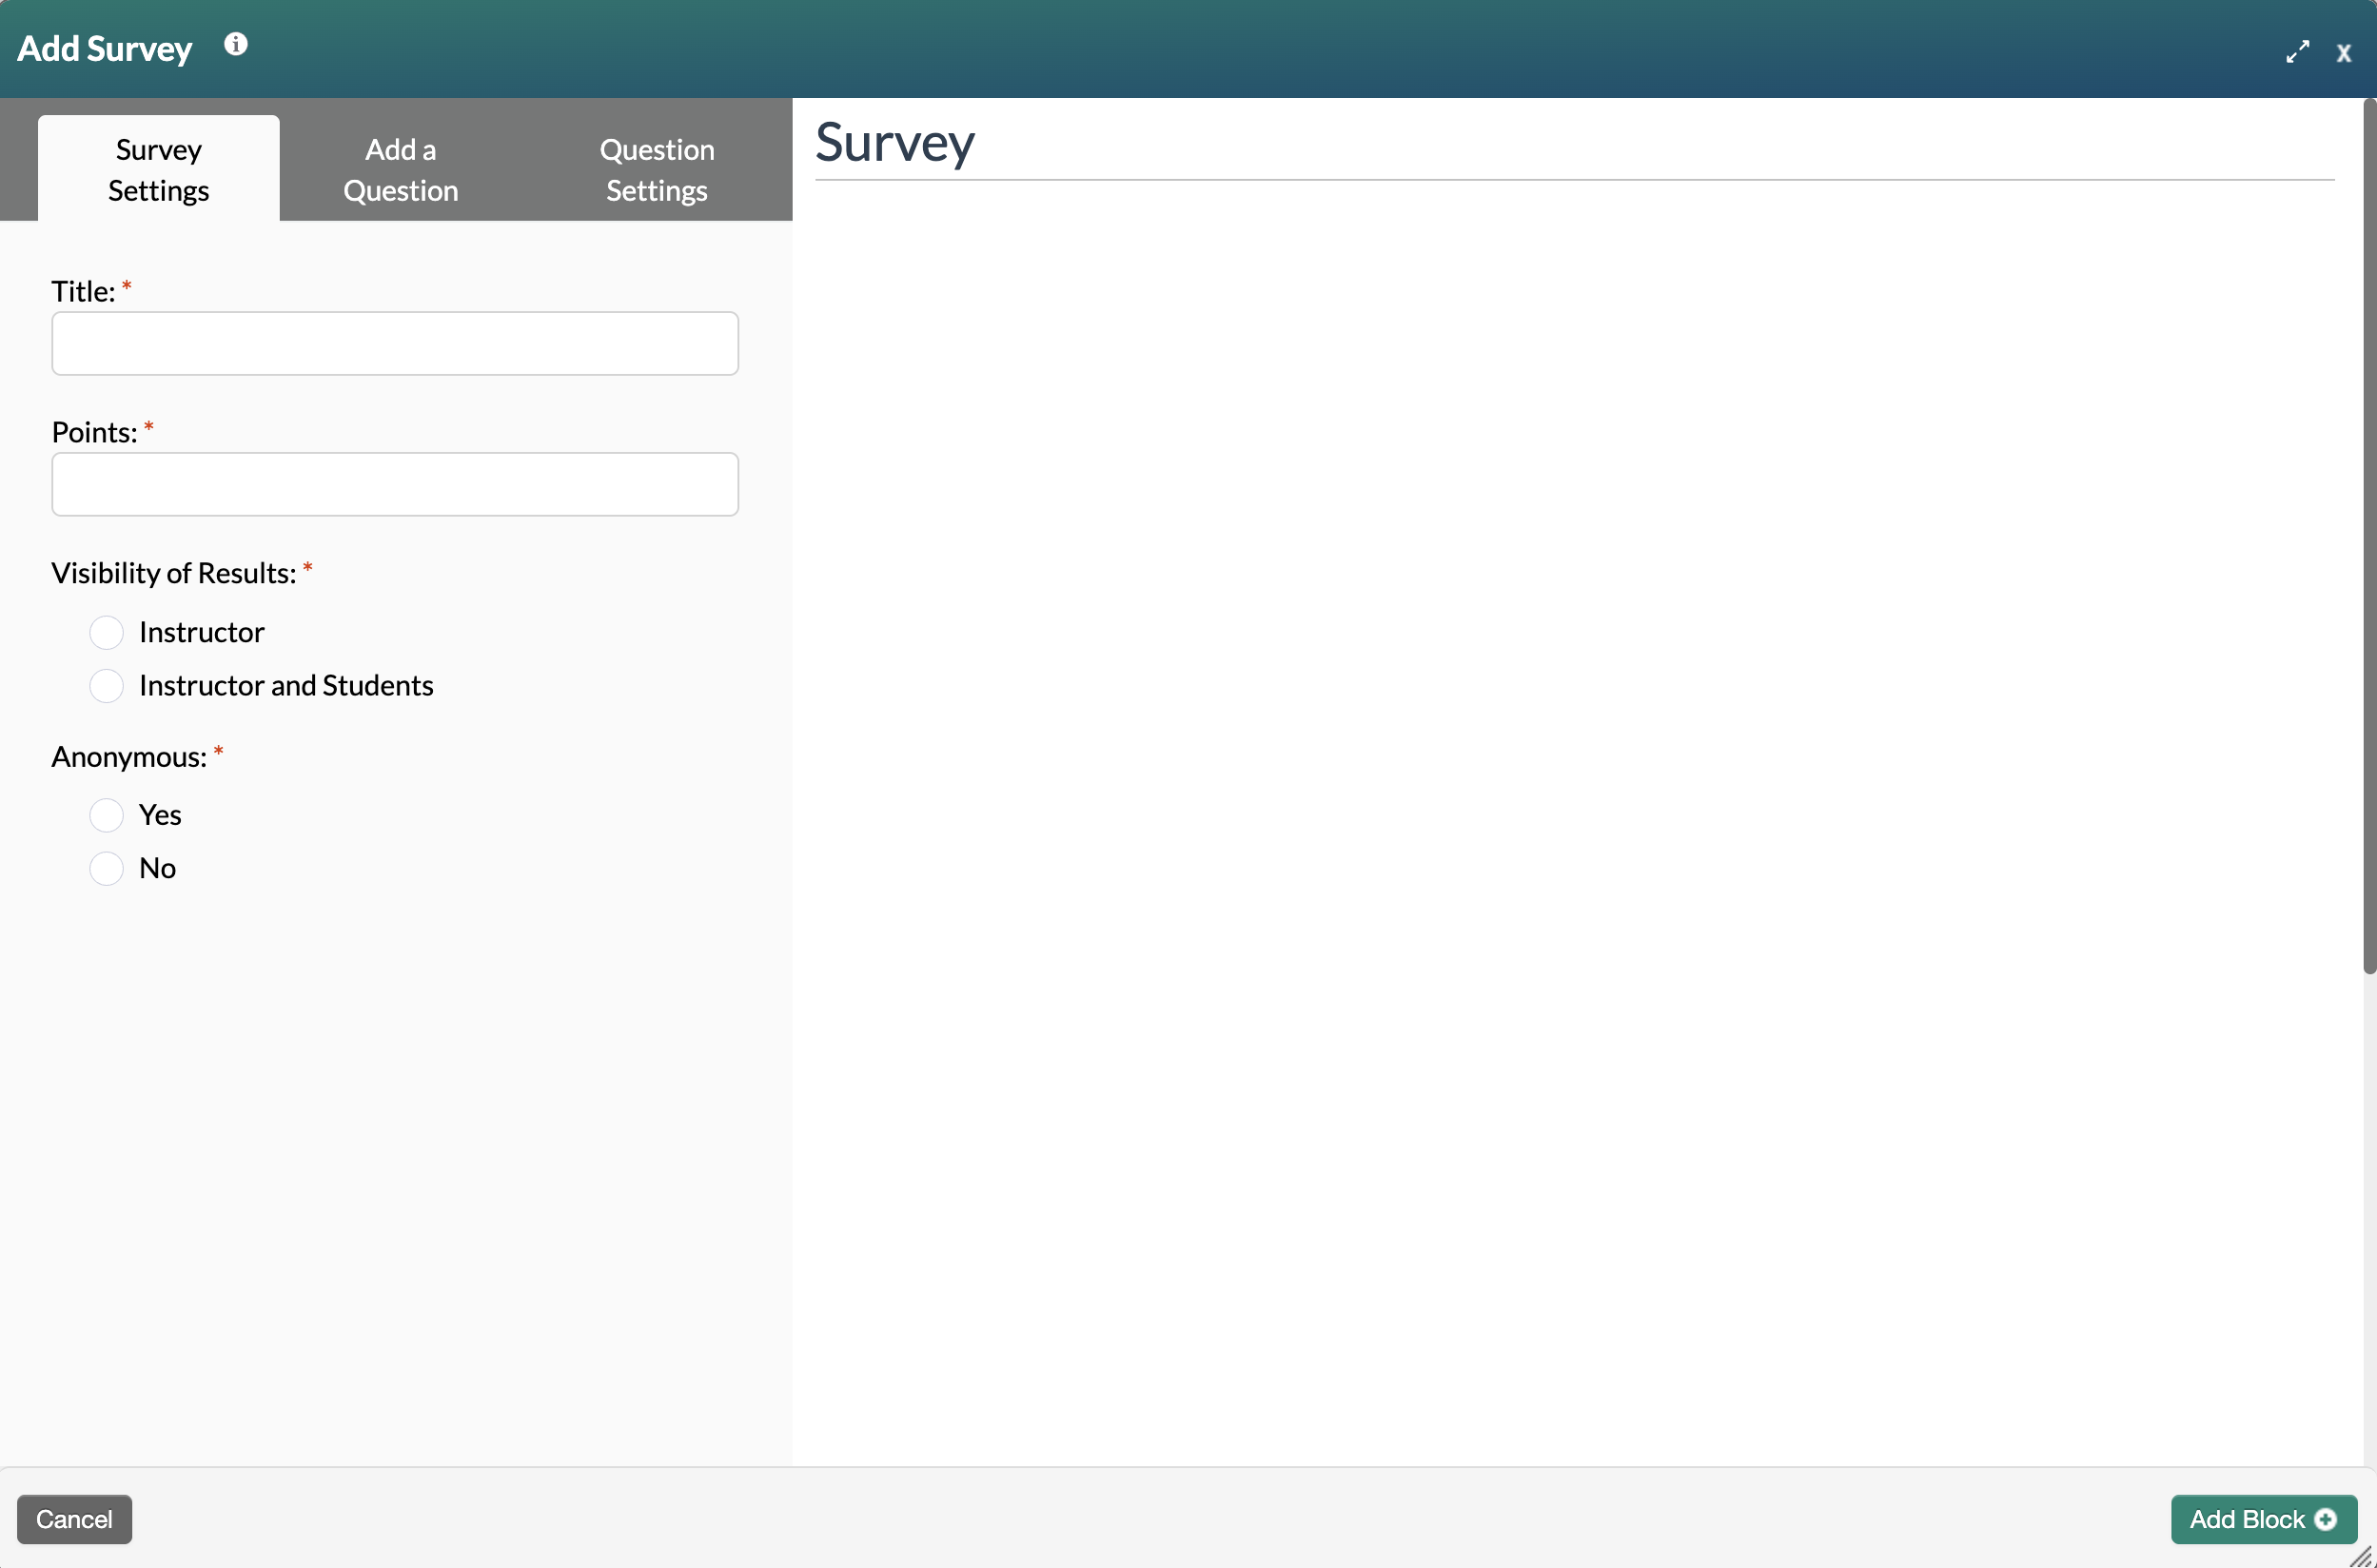Click the Survey heading text
The height and width of the screenshot is (1568, 2377).
(895, 143)
